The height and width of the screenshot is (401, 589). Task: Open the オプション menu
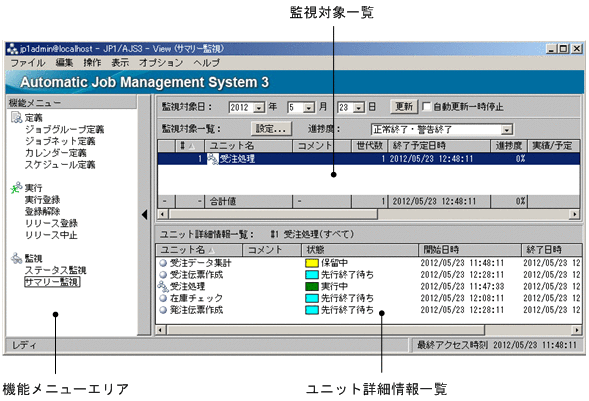pyautogui.click(x=161, y=63)
